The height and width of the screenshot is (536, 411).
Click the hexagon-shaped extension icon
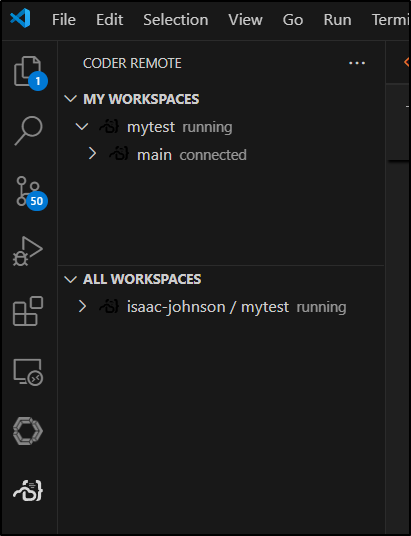28,431
